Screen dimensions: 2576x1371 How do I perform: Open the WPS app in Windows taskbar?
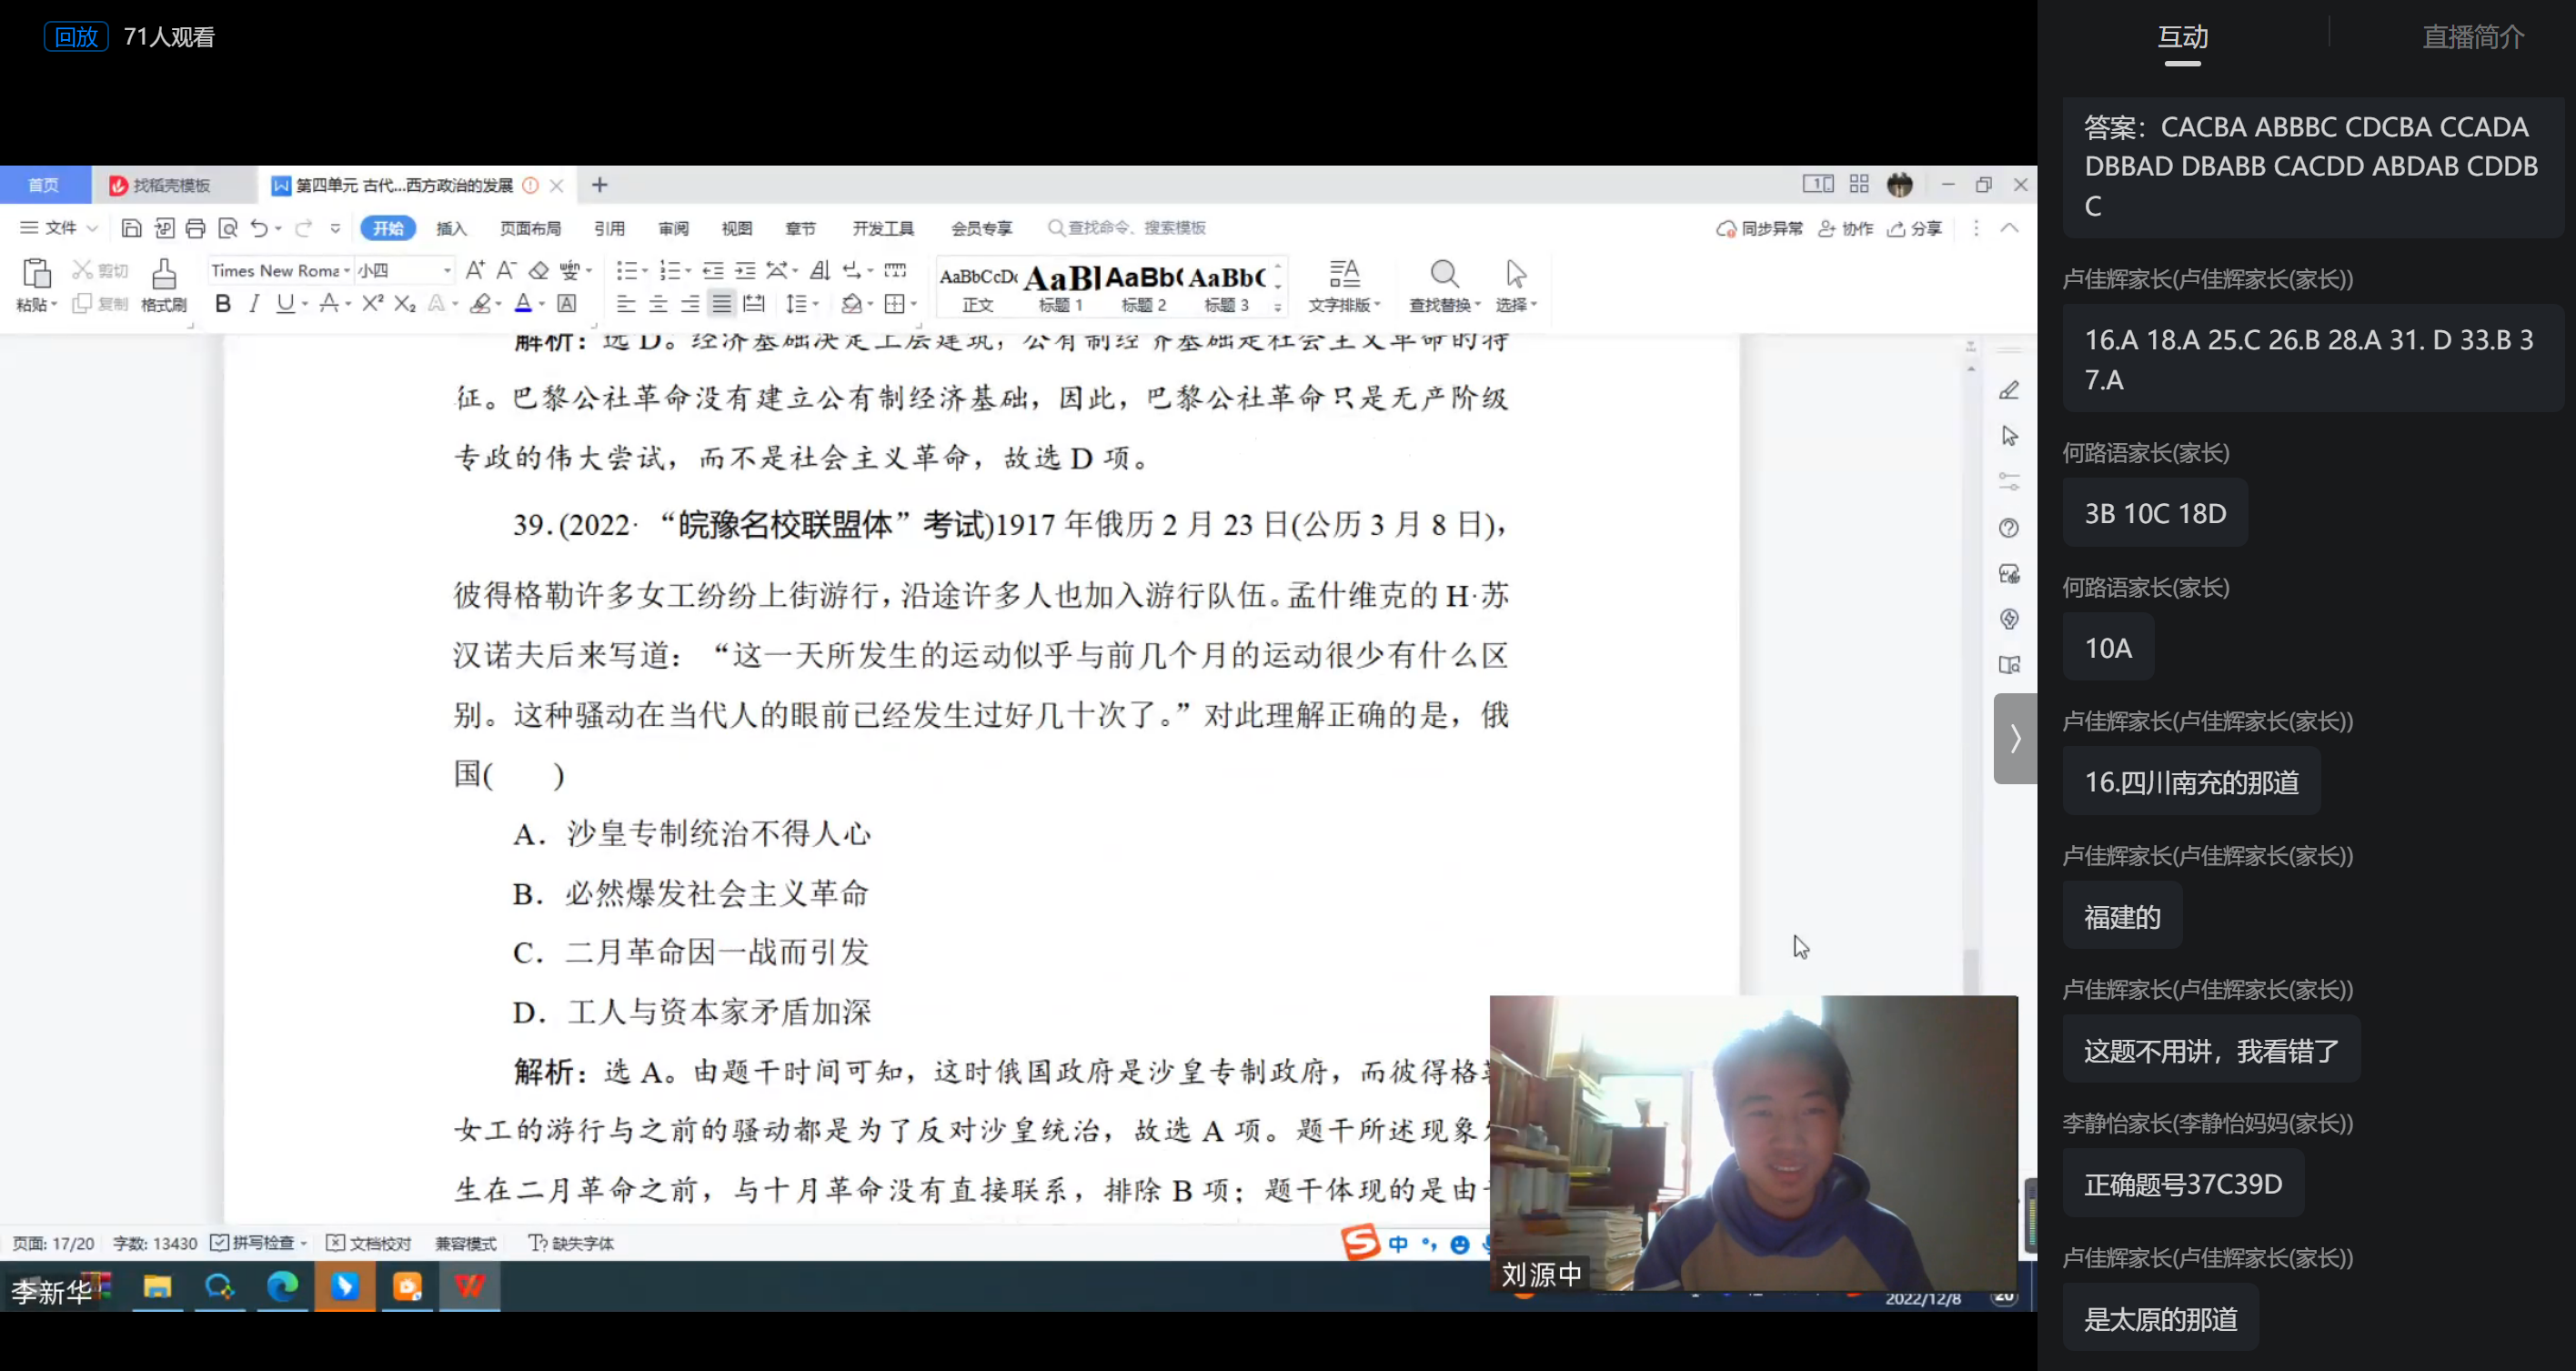coord(469,1286)
